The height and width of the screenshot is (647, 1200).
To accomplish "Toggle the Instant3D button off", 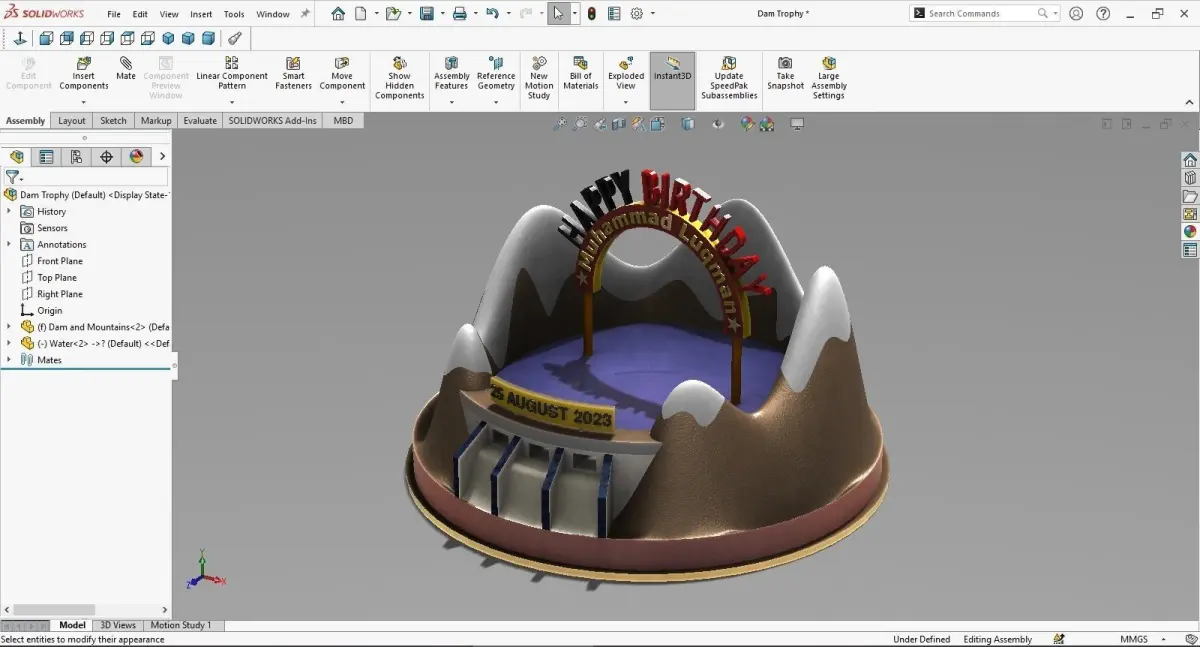I will [672, 81].
